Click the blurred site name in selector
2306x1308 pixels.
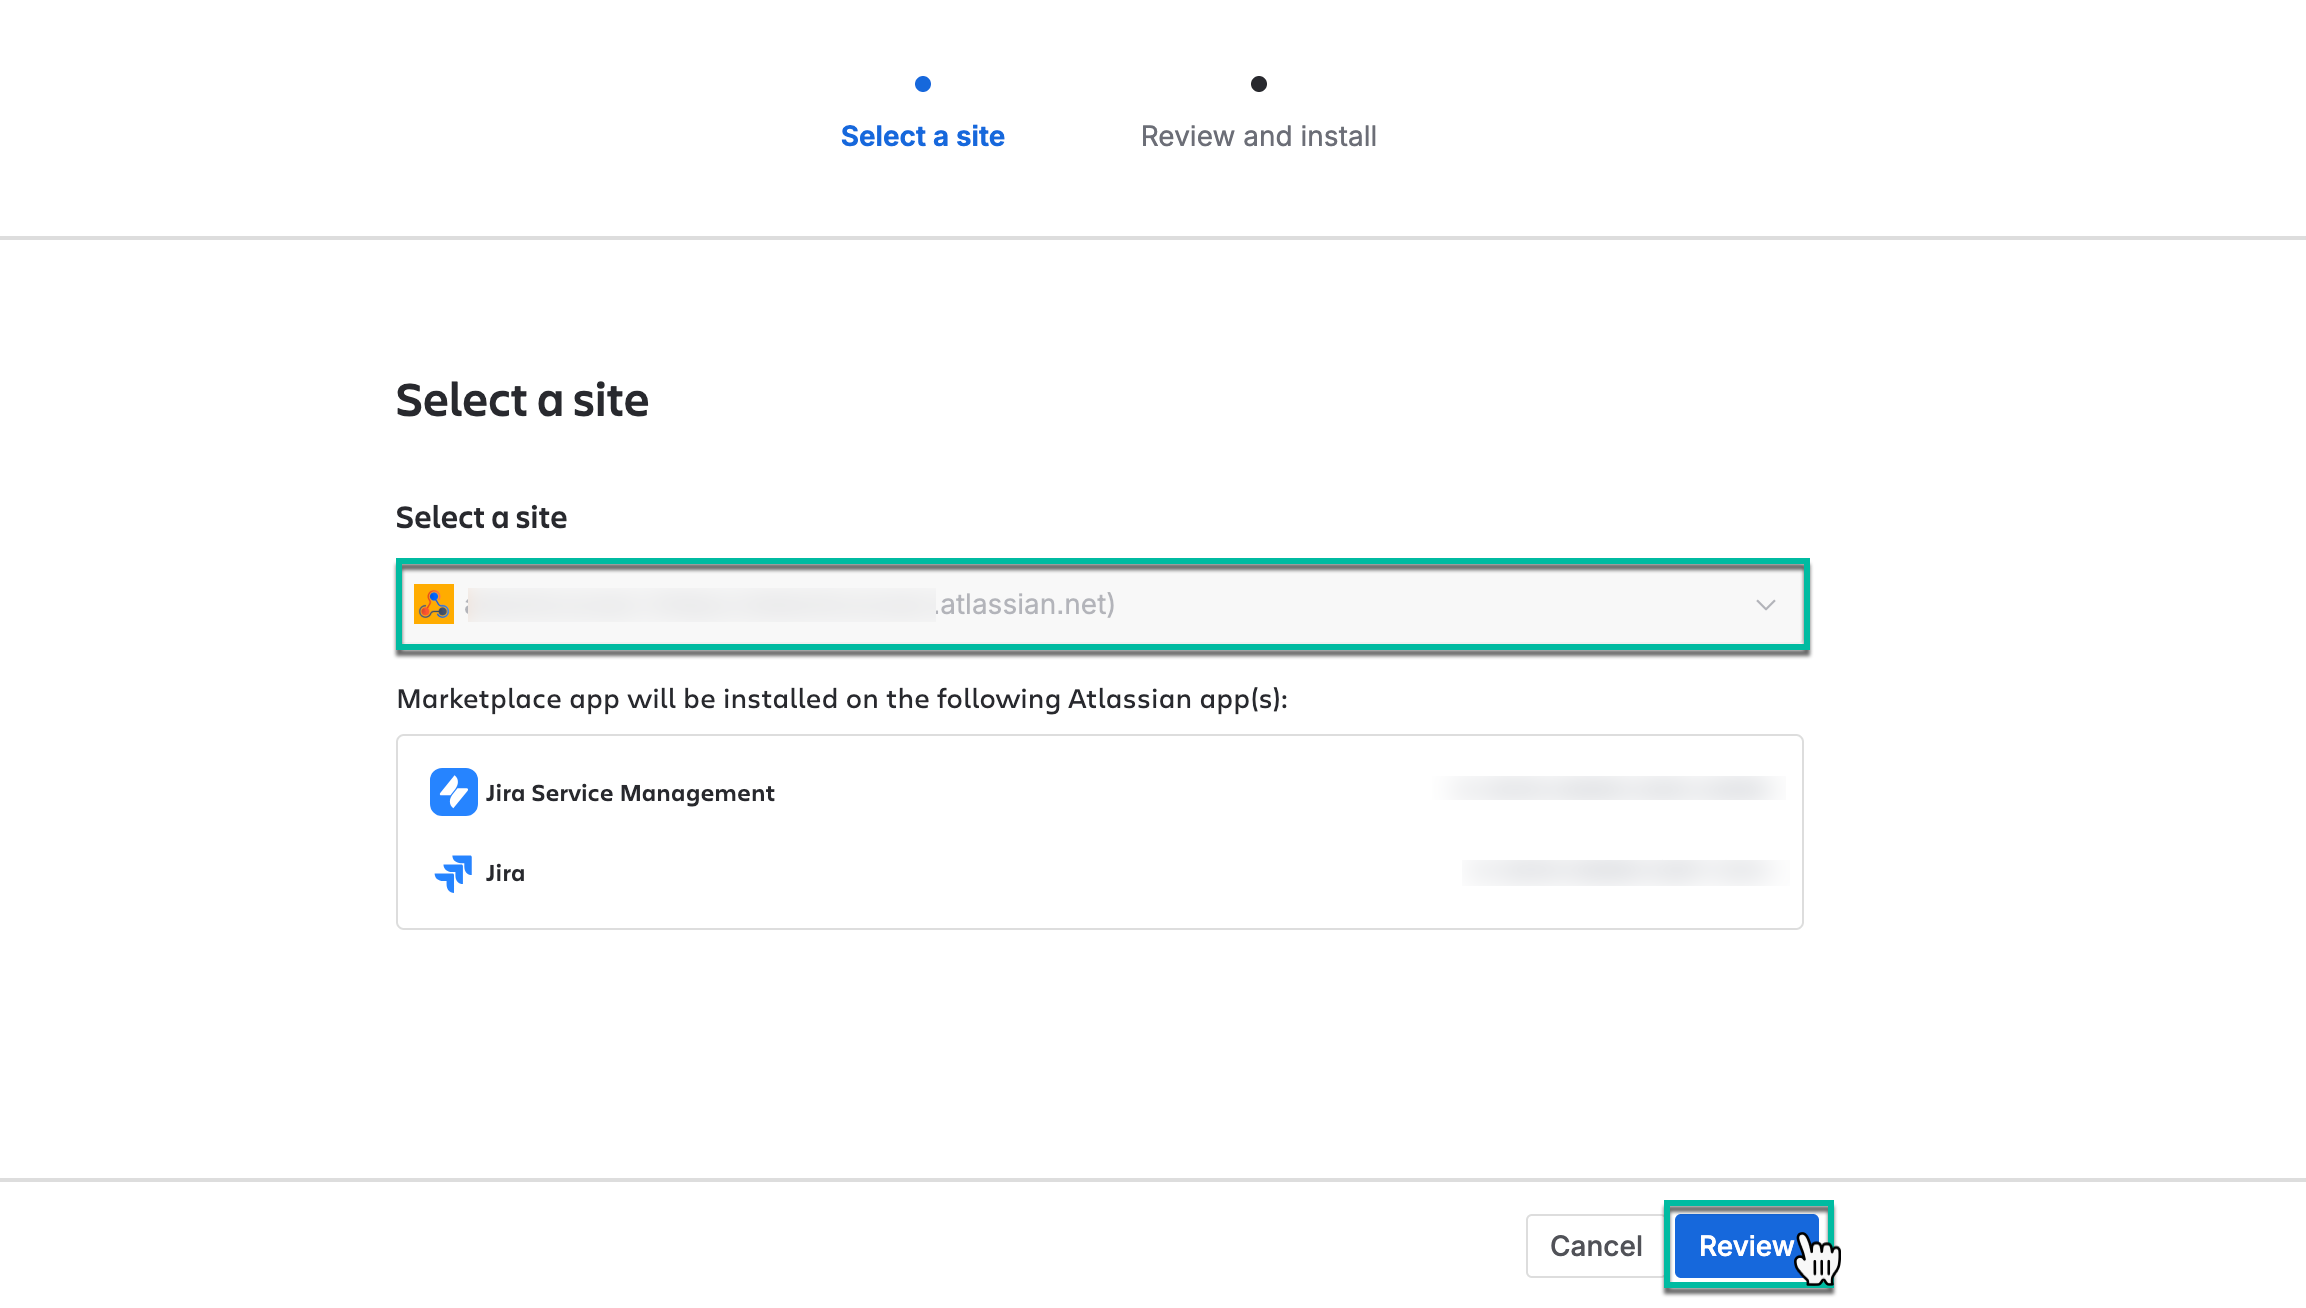(700, 605)
